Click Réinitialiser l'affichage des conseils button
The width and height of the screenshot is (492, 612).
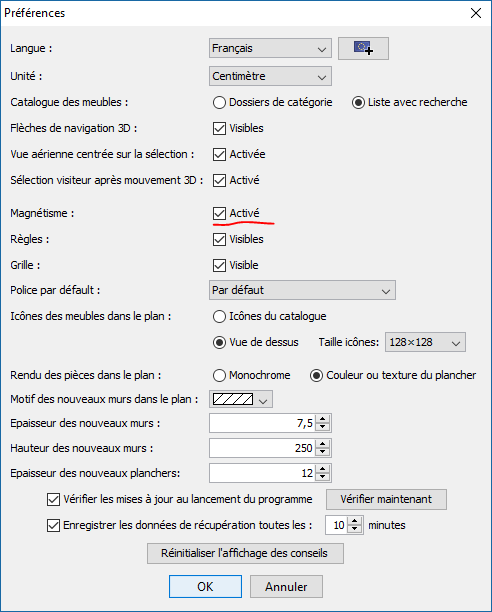tap(245, 553)
